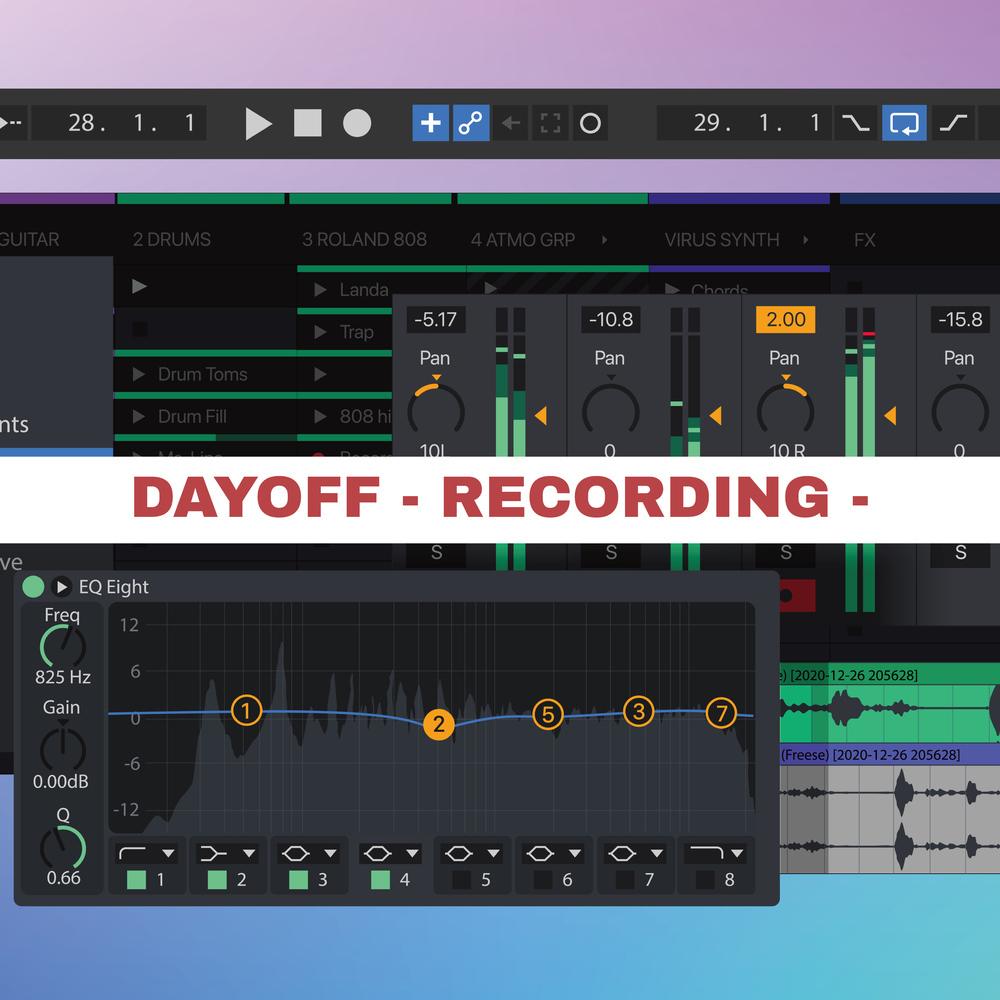This screenshot has width=1000, height=1000.
Task: Launch the Drum Toms clip
Action: click(x=140, y=375)
